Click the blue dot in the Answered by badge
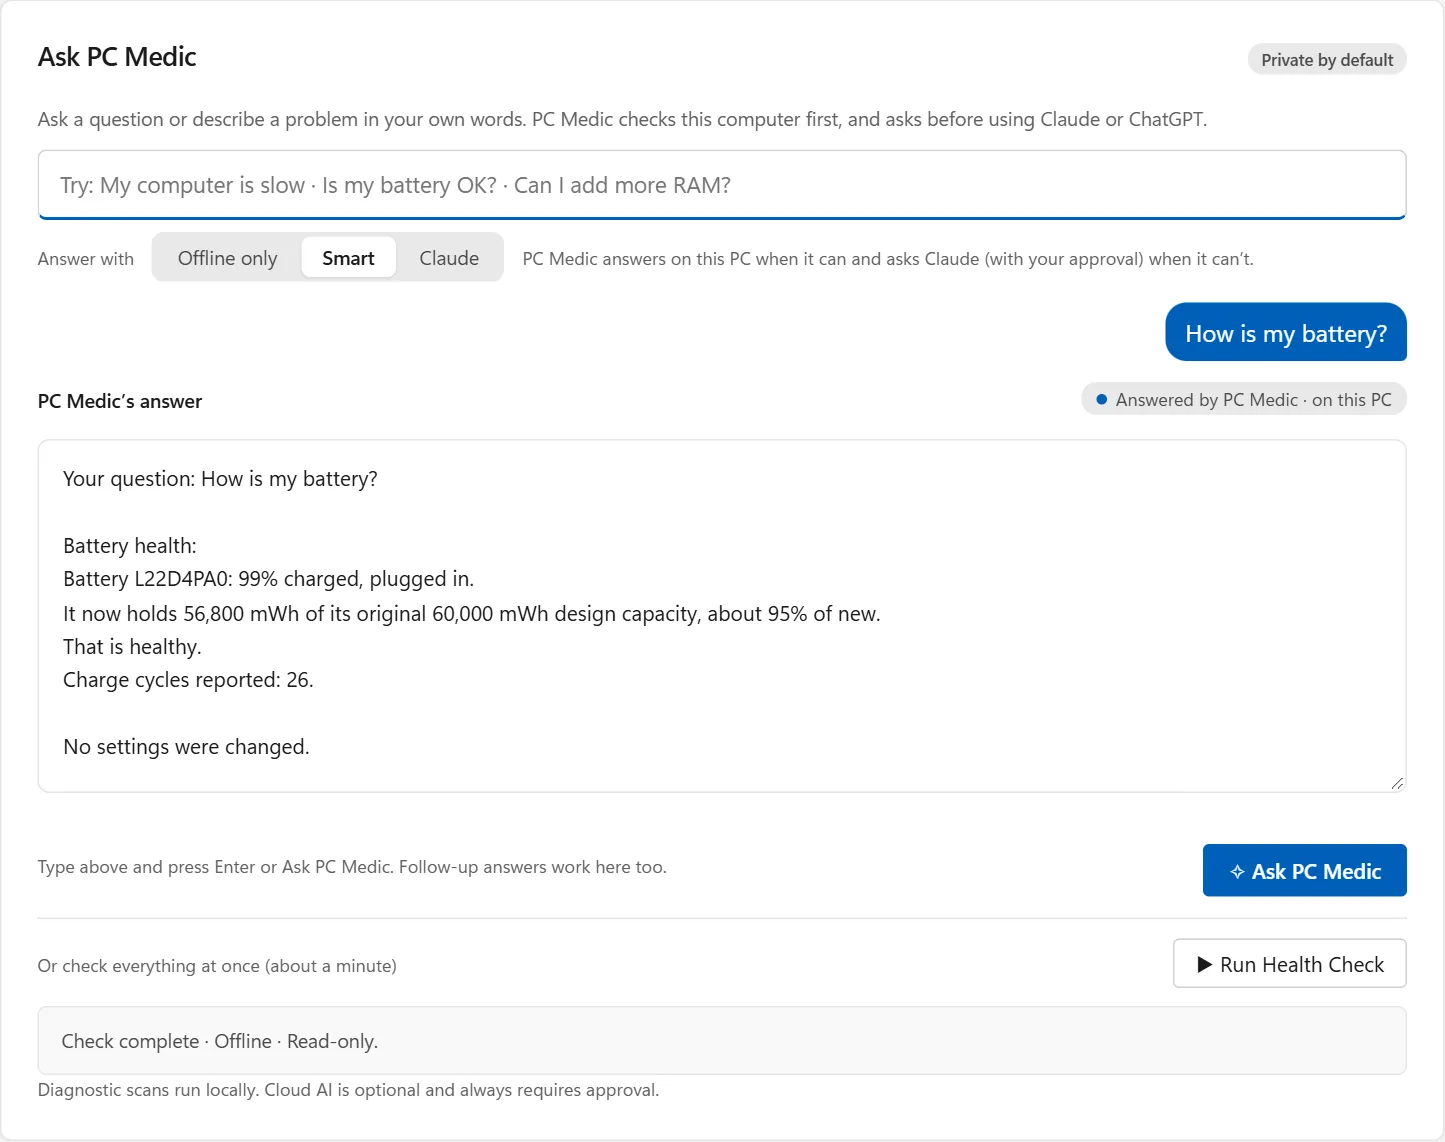Screen dimensions: 1445x1142 1101,400
